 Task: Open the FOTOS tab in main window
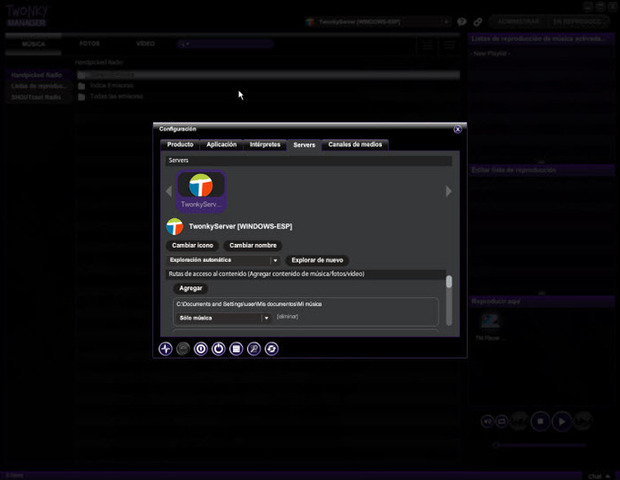pos(90,44)
